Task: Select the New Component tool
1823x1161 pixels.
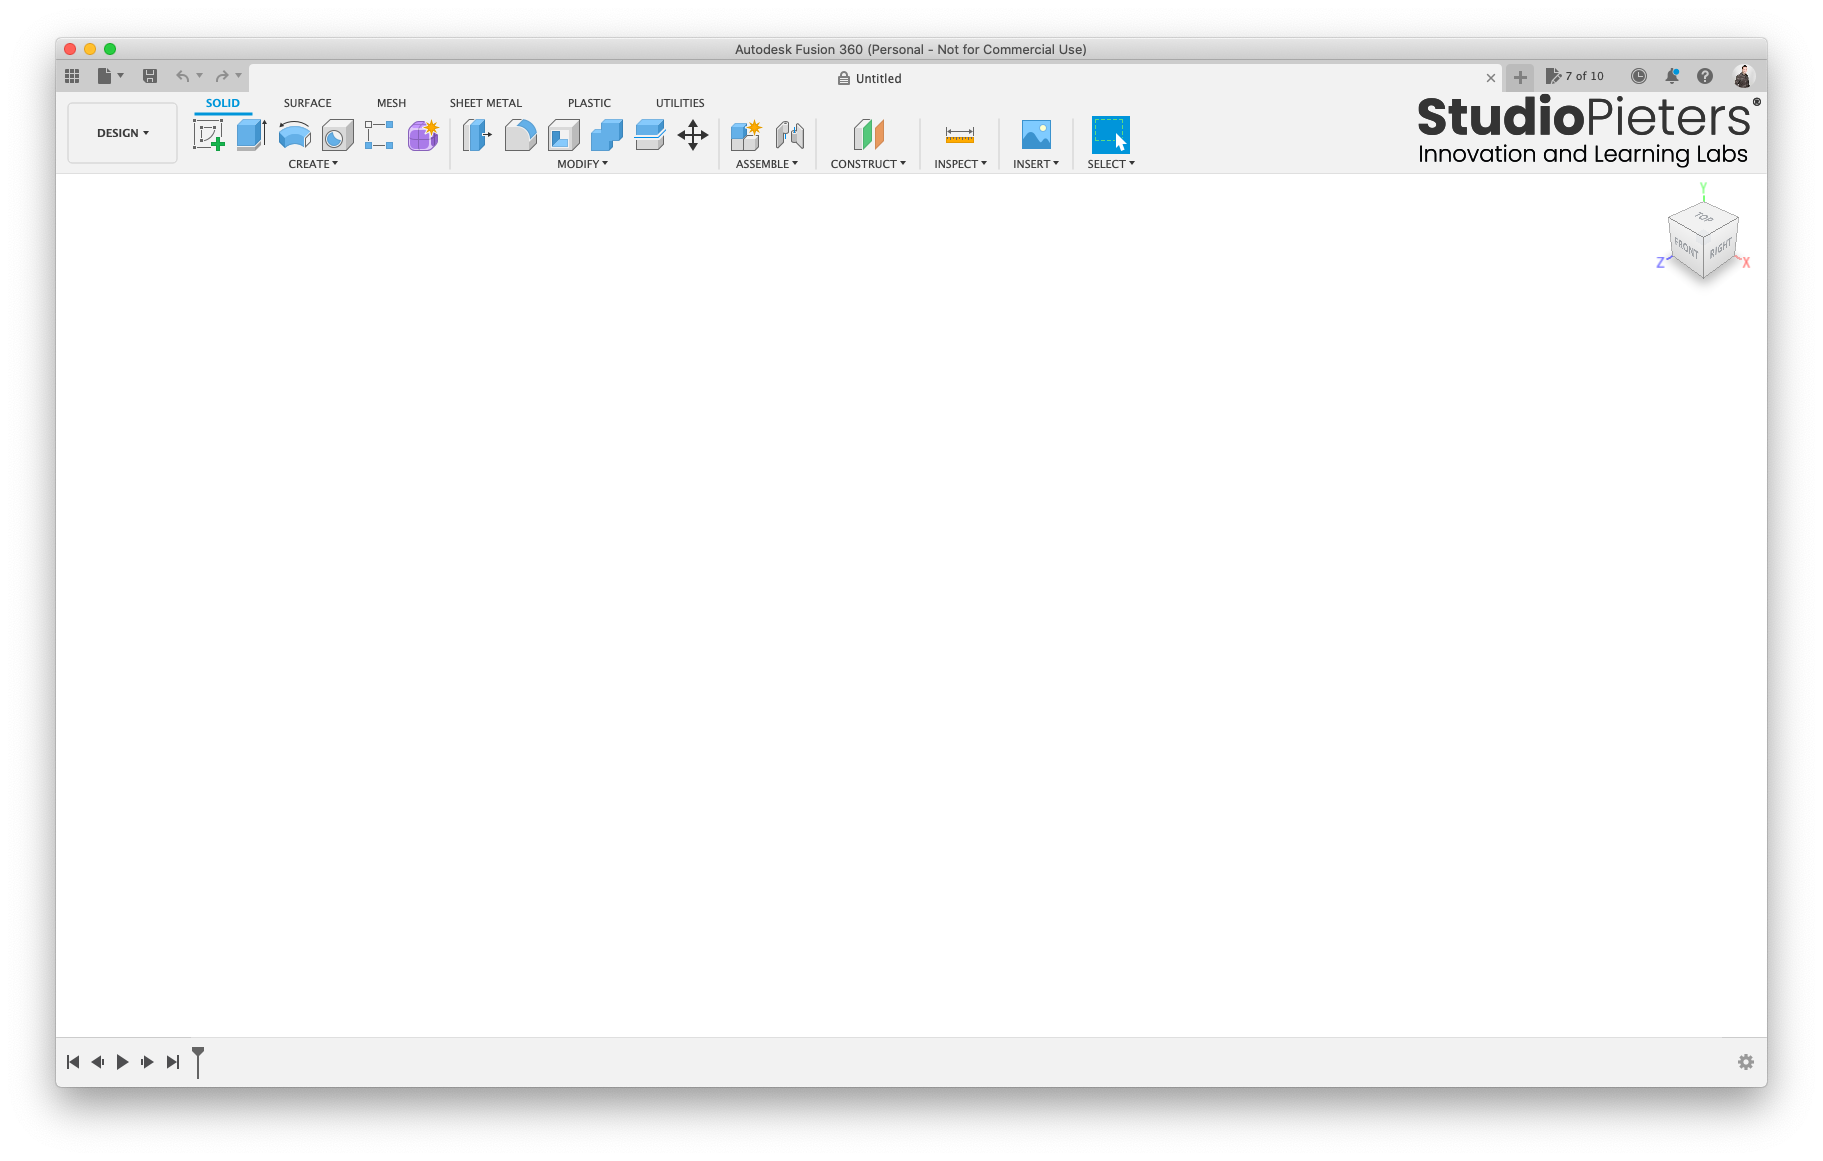Action: pyautogui.click(x=746, y=135)
